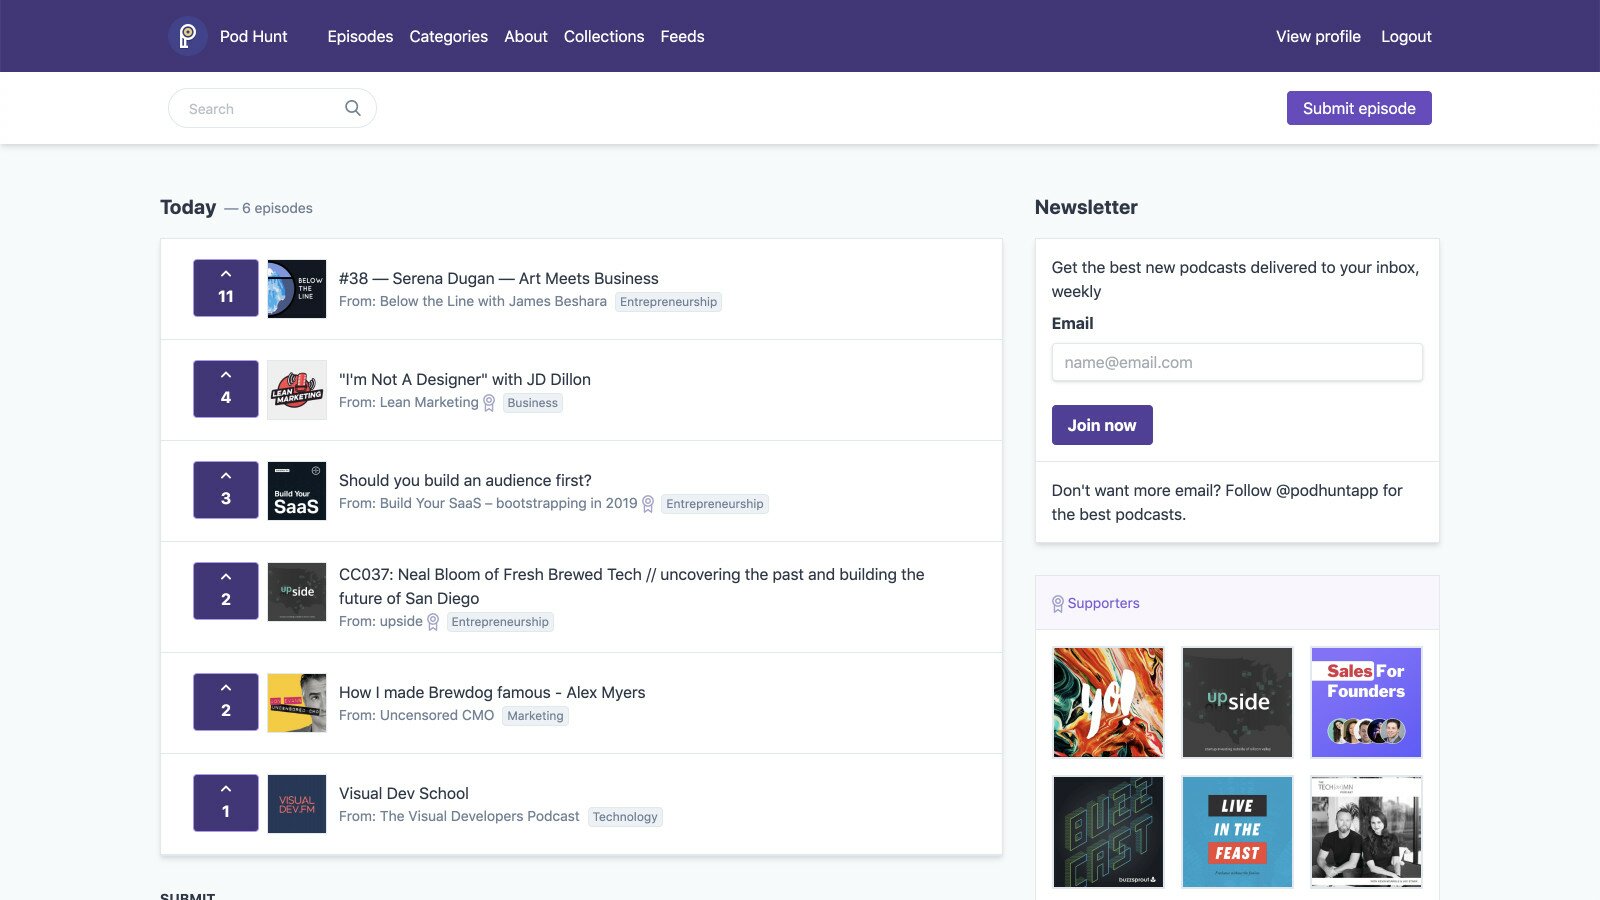Screen dimensions: 1600x900
Task: Filter by the Technology category tag
Action: tap(625, 817)
